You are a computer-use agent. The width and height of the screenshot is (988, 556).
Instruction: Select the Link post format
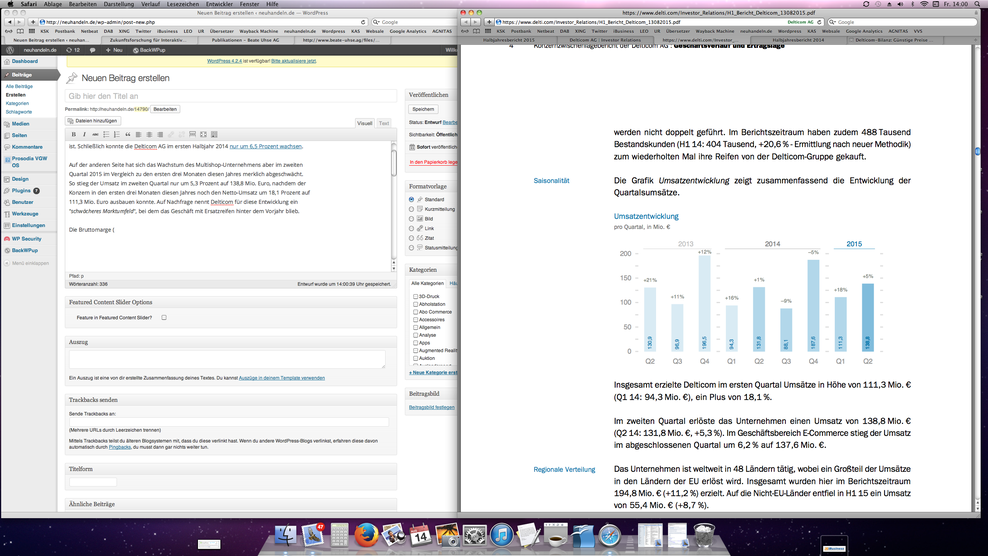(x=411, y=228)
